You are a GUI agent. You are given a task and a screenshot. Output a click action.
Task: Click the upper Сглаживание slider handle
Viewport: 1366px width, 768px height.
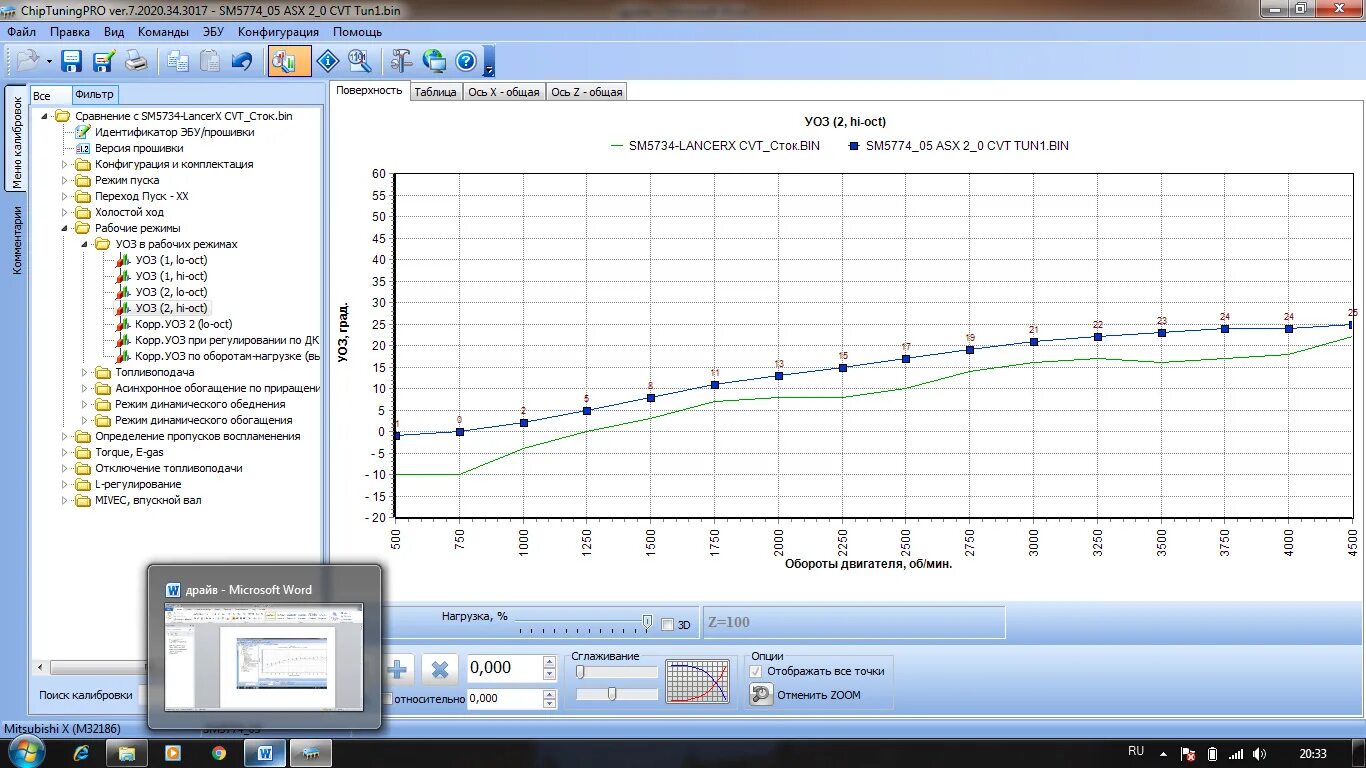[580, 672]
